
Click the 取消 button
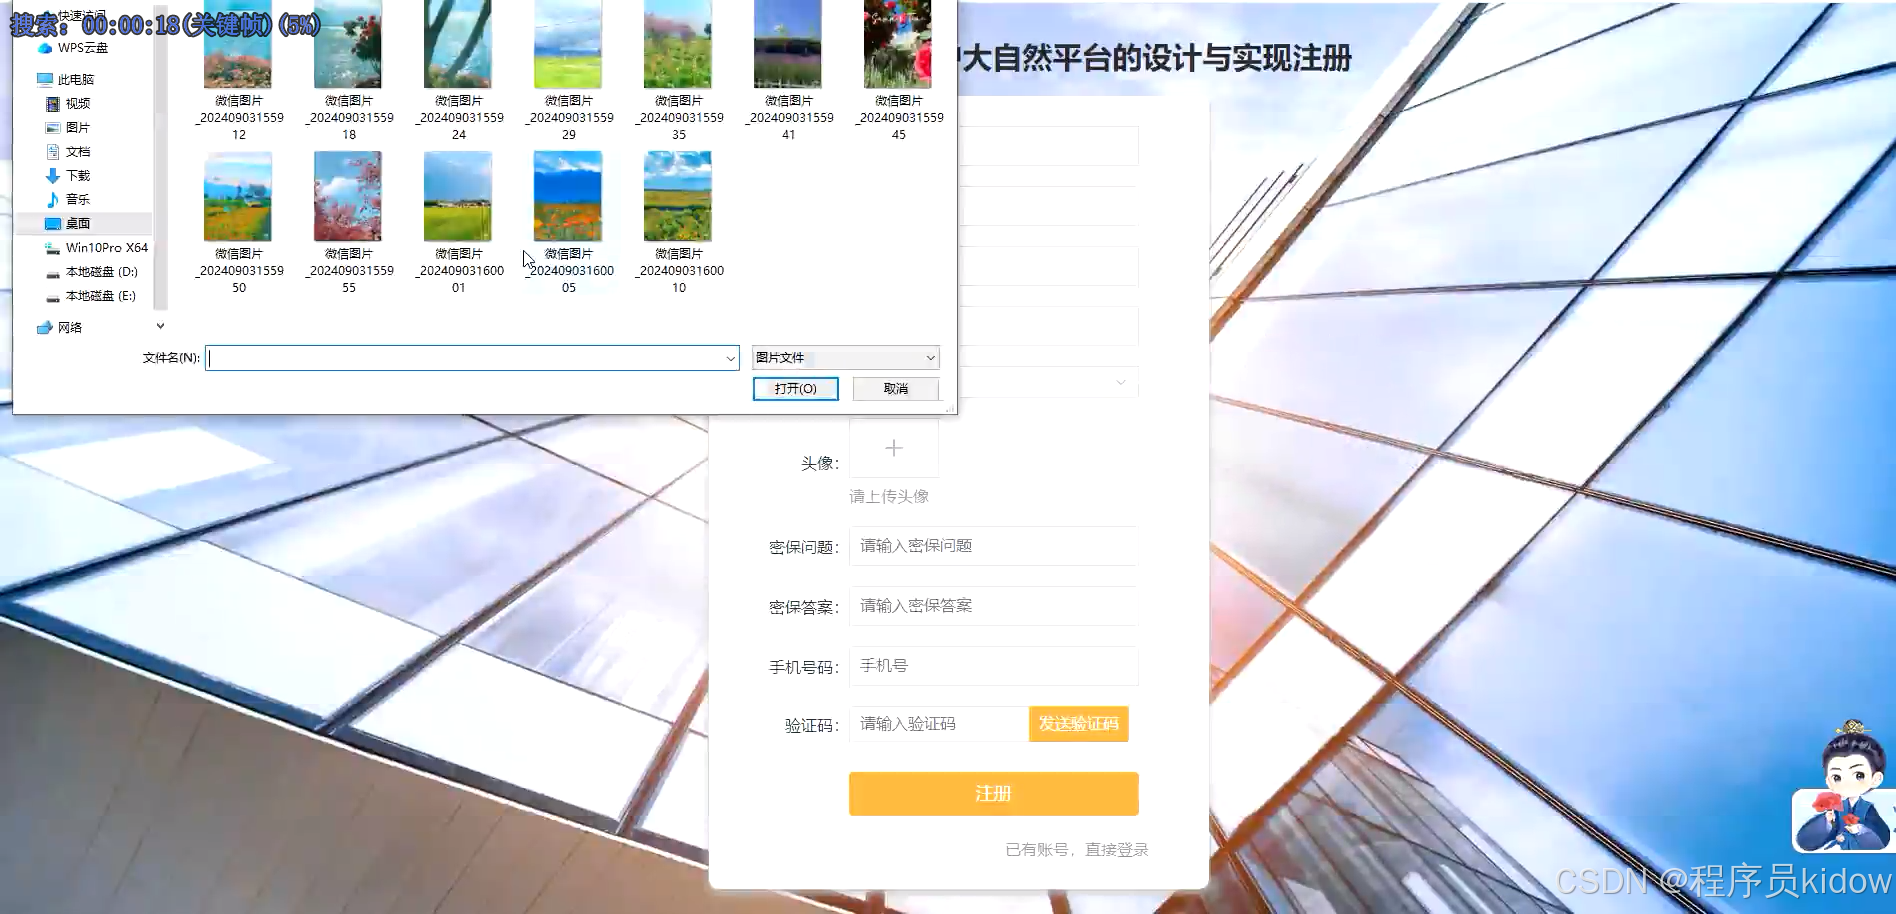coord(894,388)
